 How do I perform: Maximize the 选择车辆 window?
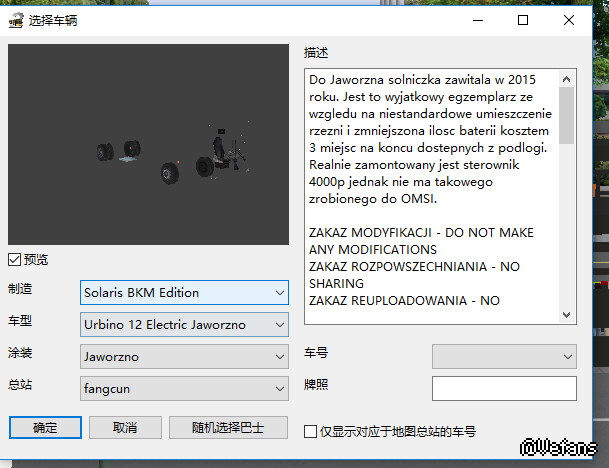click(x=523, y=20)
